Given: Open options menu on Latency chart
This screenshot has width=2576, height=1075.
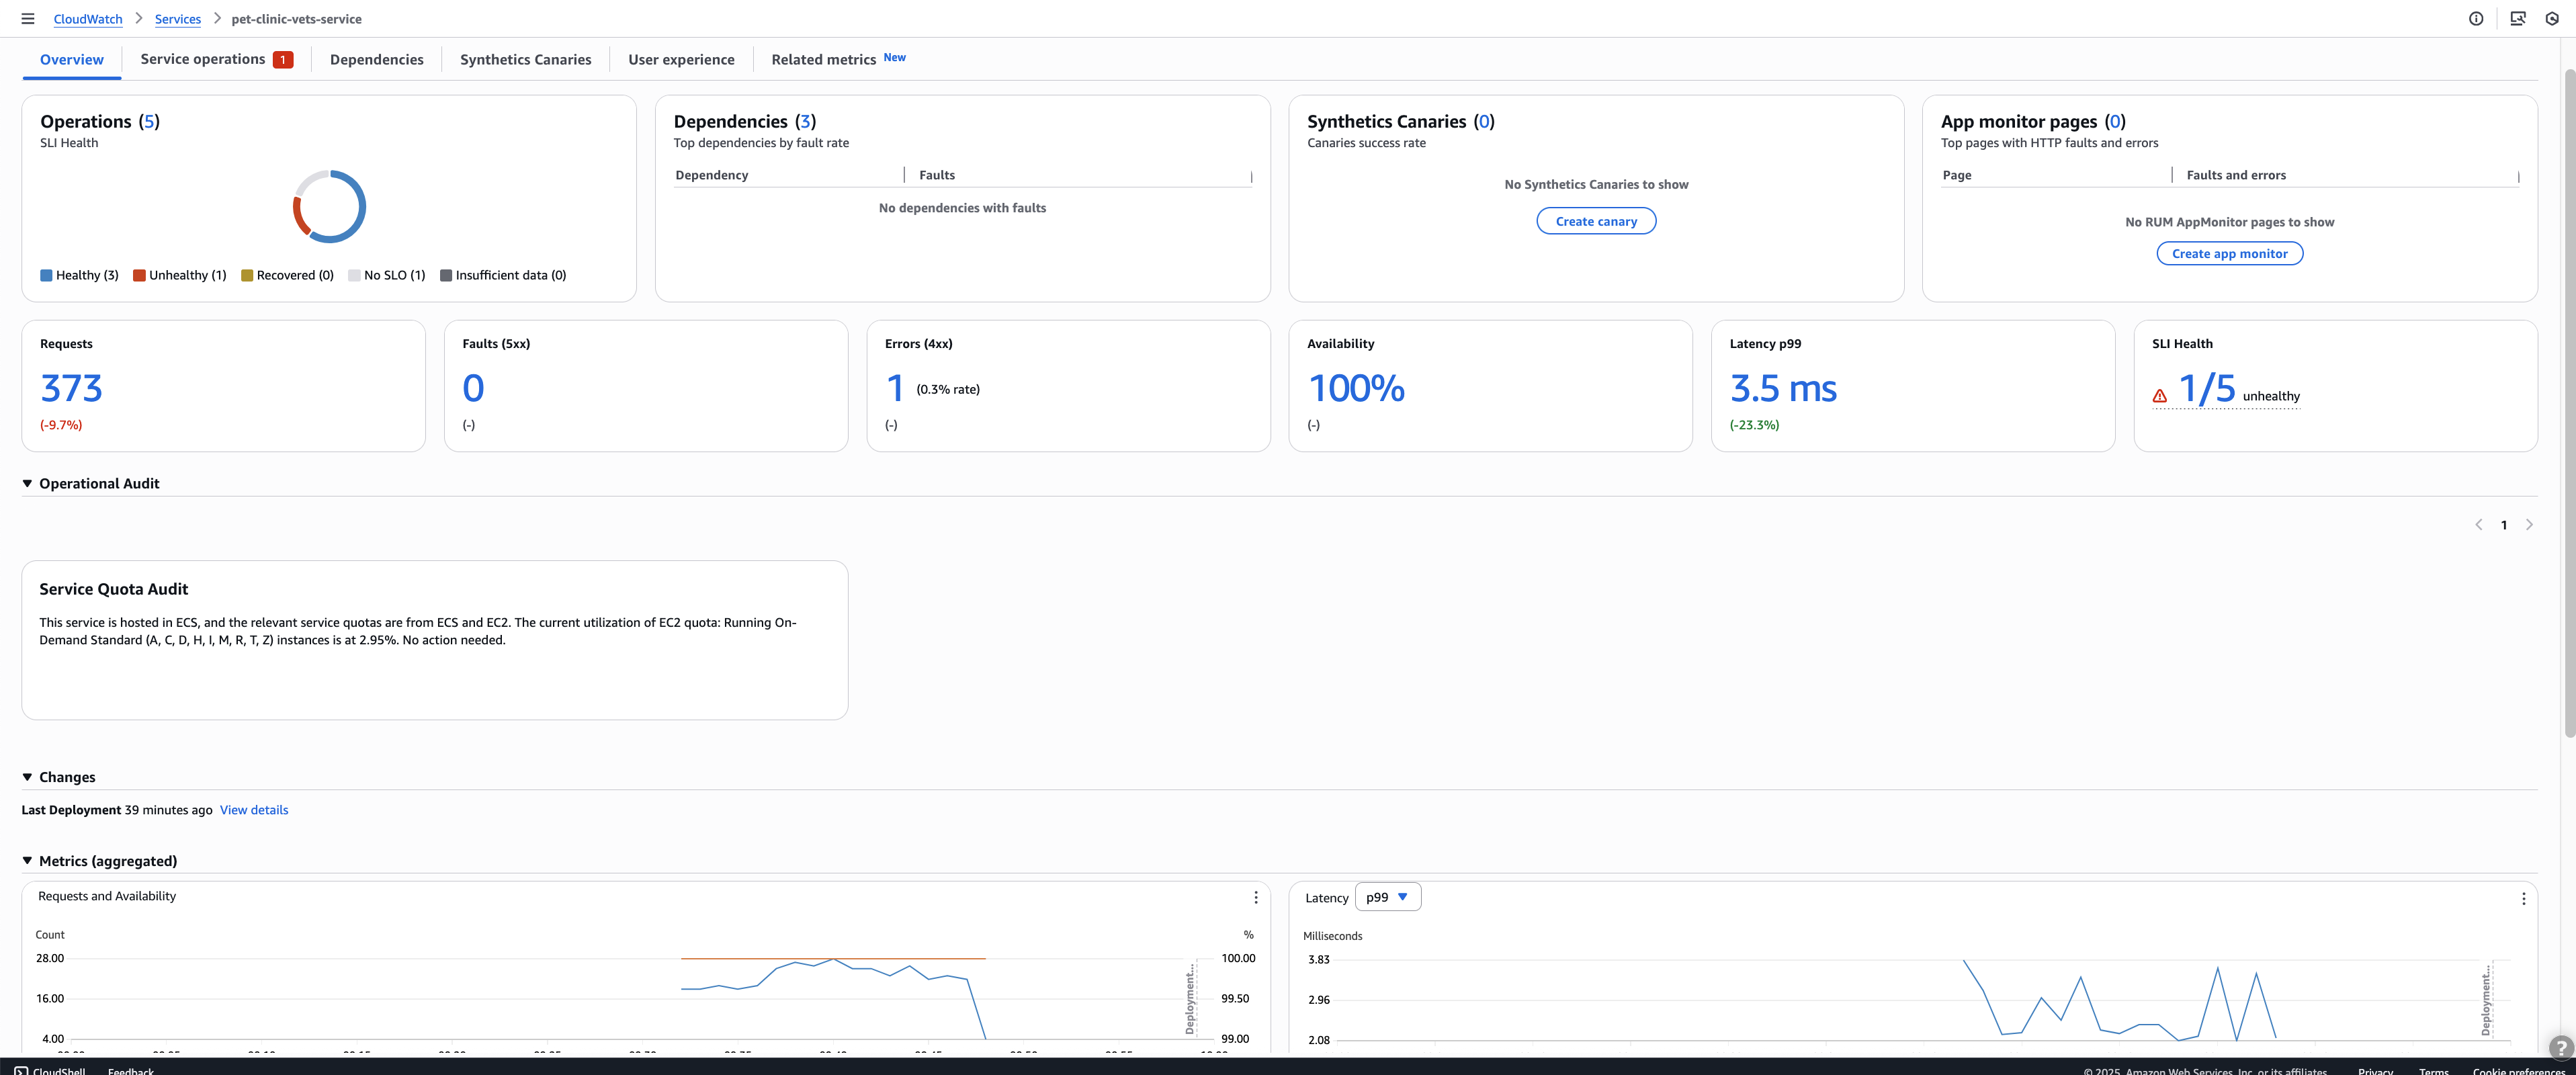Looking at the screenshot, I should tap(2524, 897).
